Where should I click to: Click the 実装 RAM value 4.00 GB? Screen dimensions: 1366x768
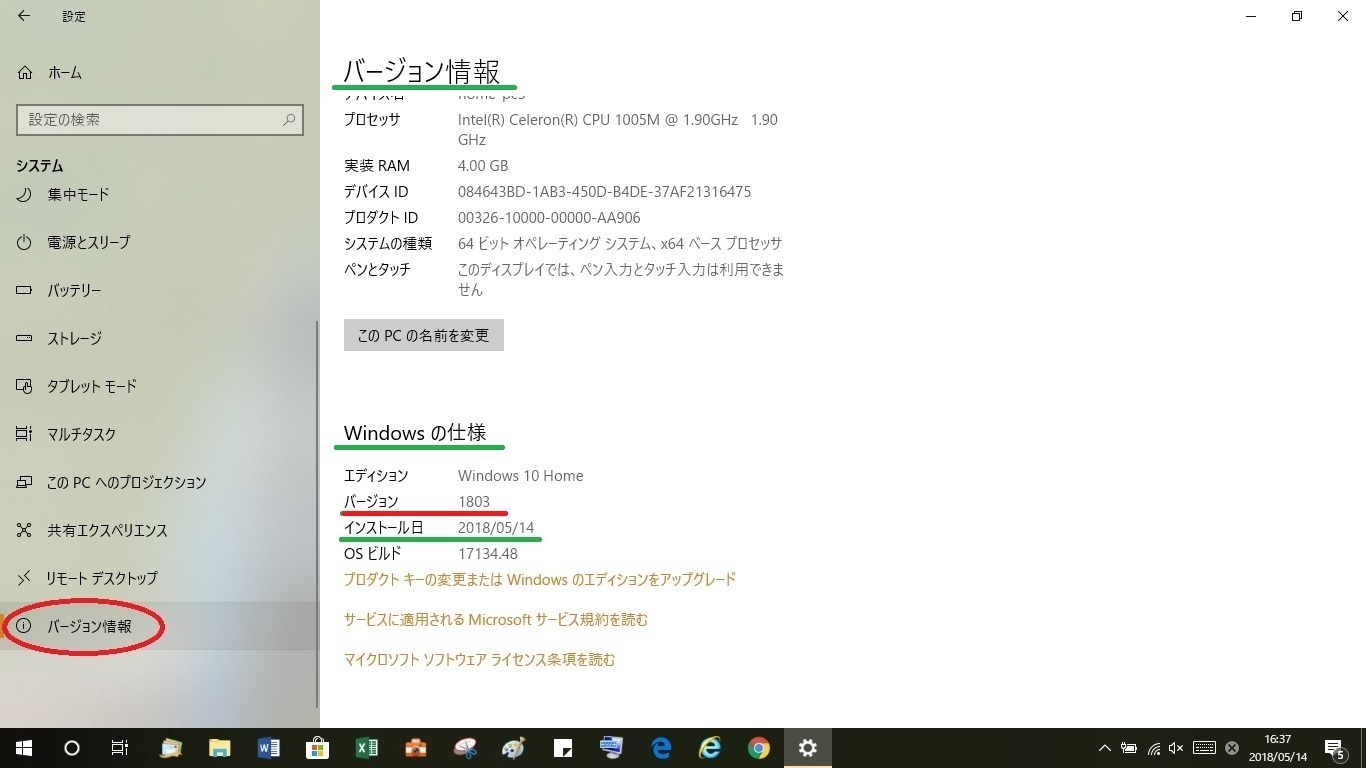[x=483, y=165]
